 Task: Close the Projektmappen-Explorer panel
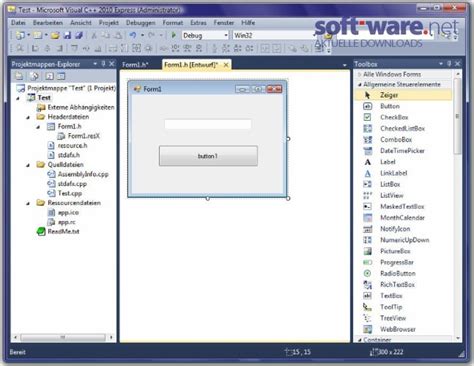coord(112,63)
